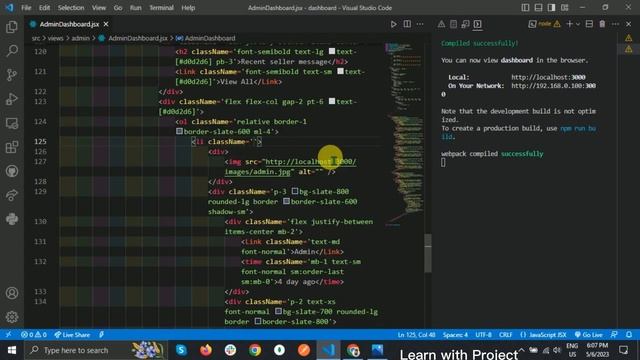Image resolution: width=640 pixels, height=360 pixels.
Task: Open the Live Share view in activity bar
Action: point(12,195)
